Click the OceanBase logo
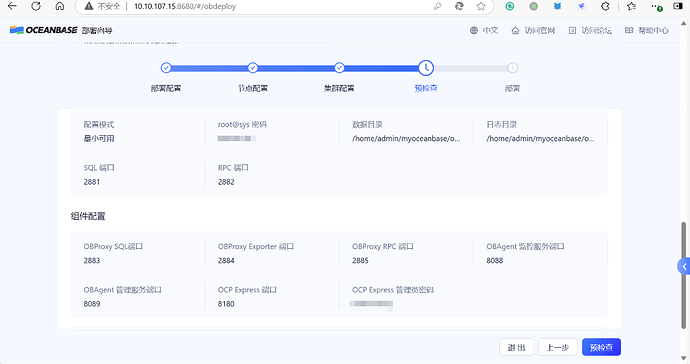 [44, 30]
